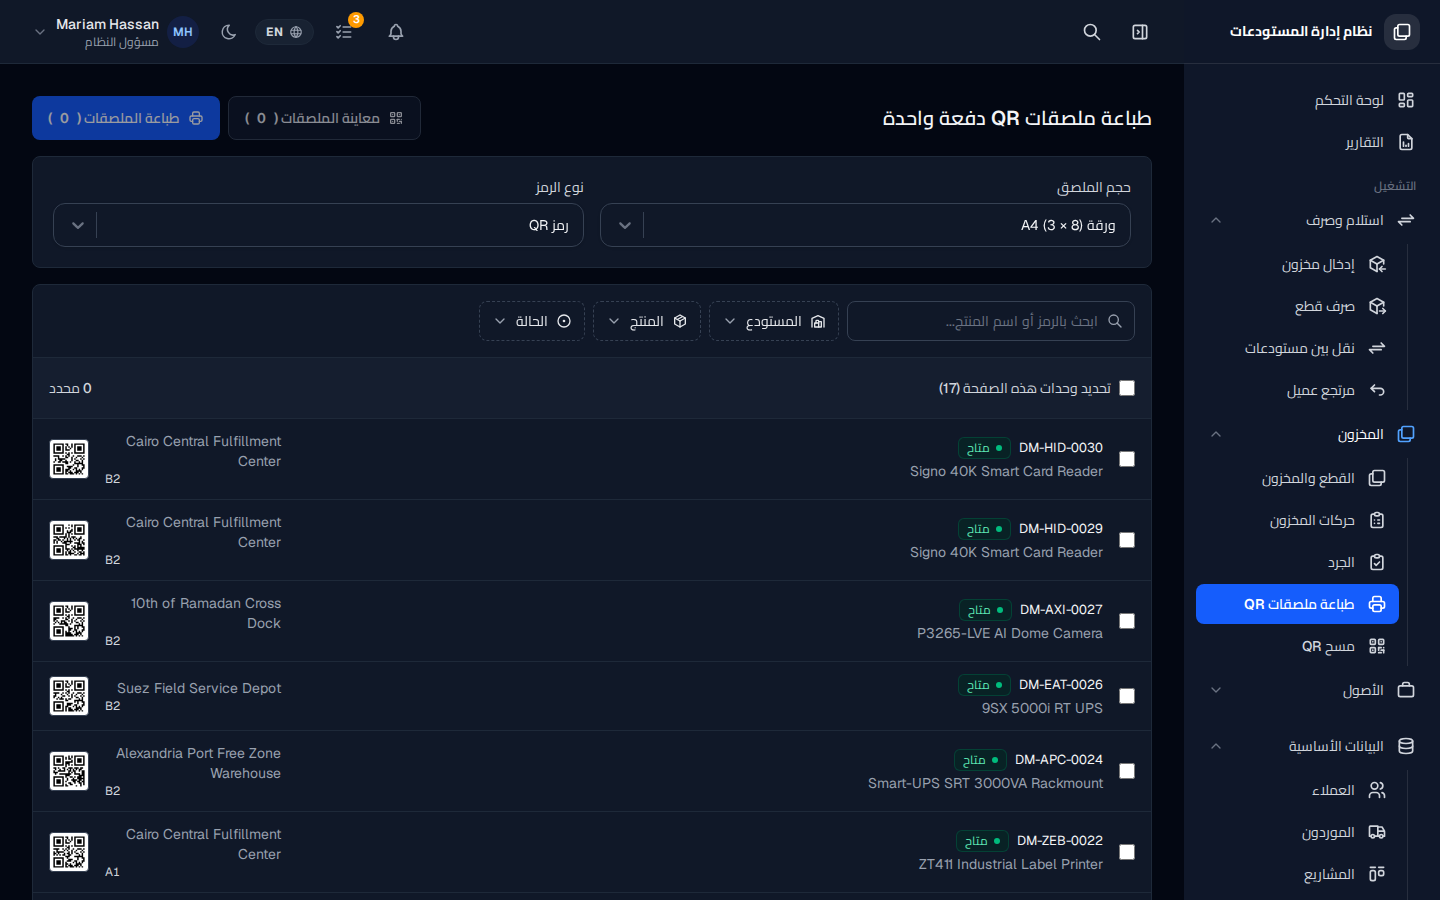This screenshot has height=900, width=1440.
Task: Open الموردون suppliers in the sidebar
Action: coord(1298,832)
